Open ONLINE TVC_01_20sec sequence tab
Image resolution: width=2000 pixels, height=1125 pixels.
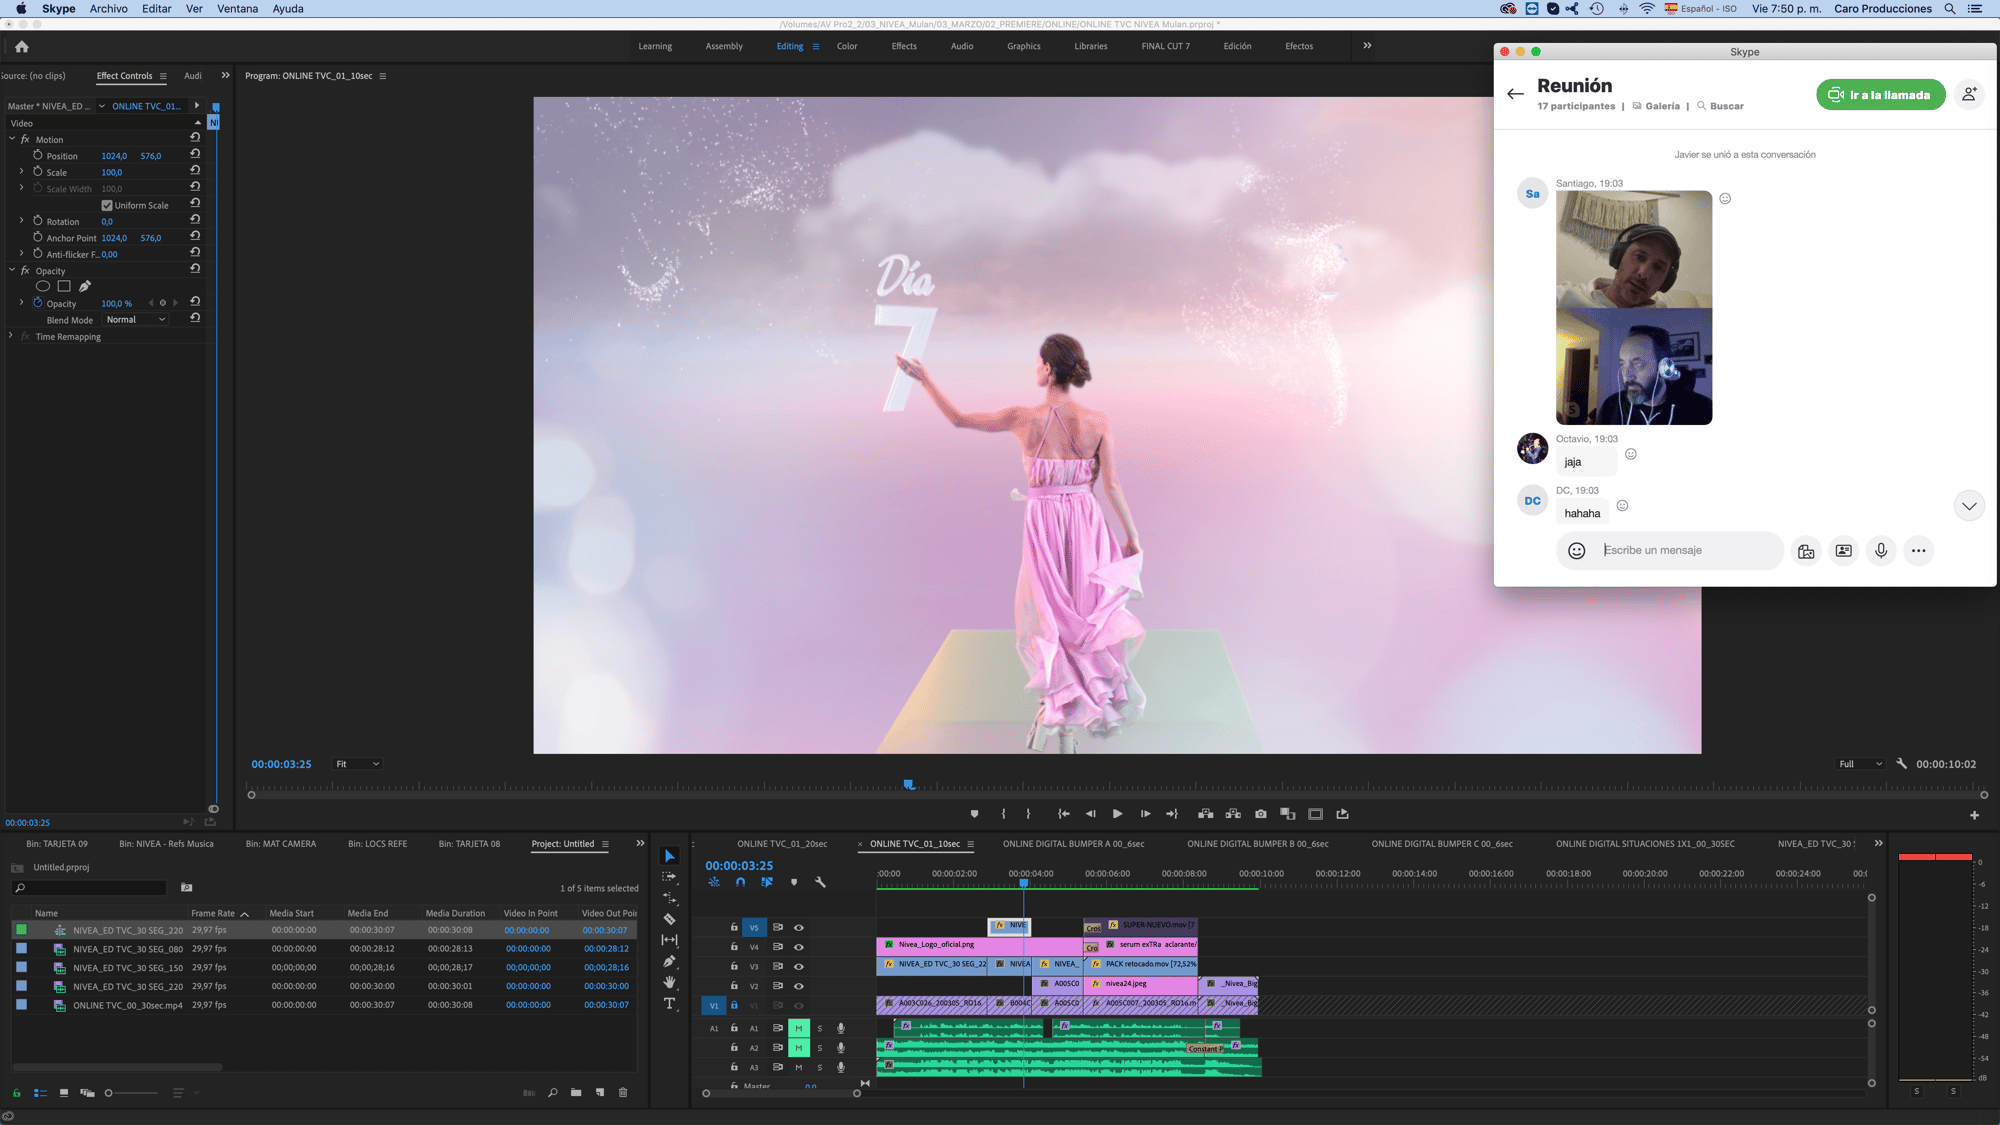782,844
